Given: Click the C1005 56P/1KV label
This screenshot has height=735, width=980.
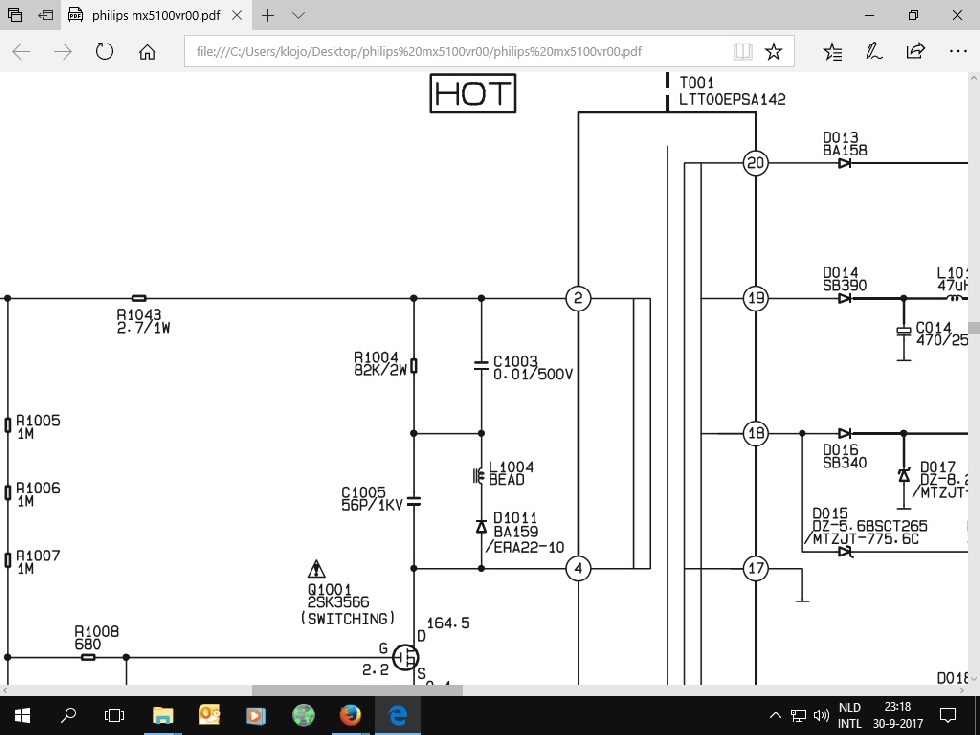Looking at the screenshot, I should tap(372, 499).
